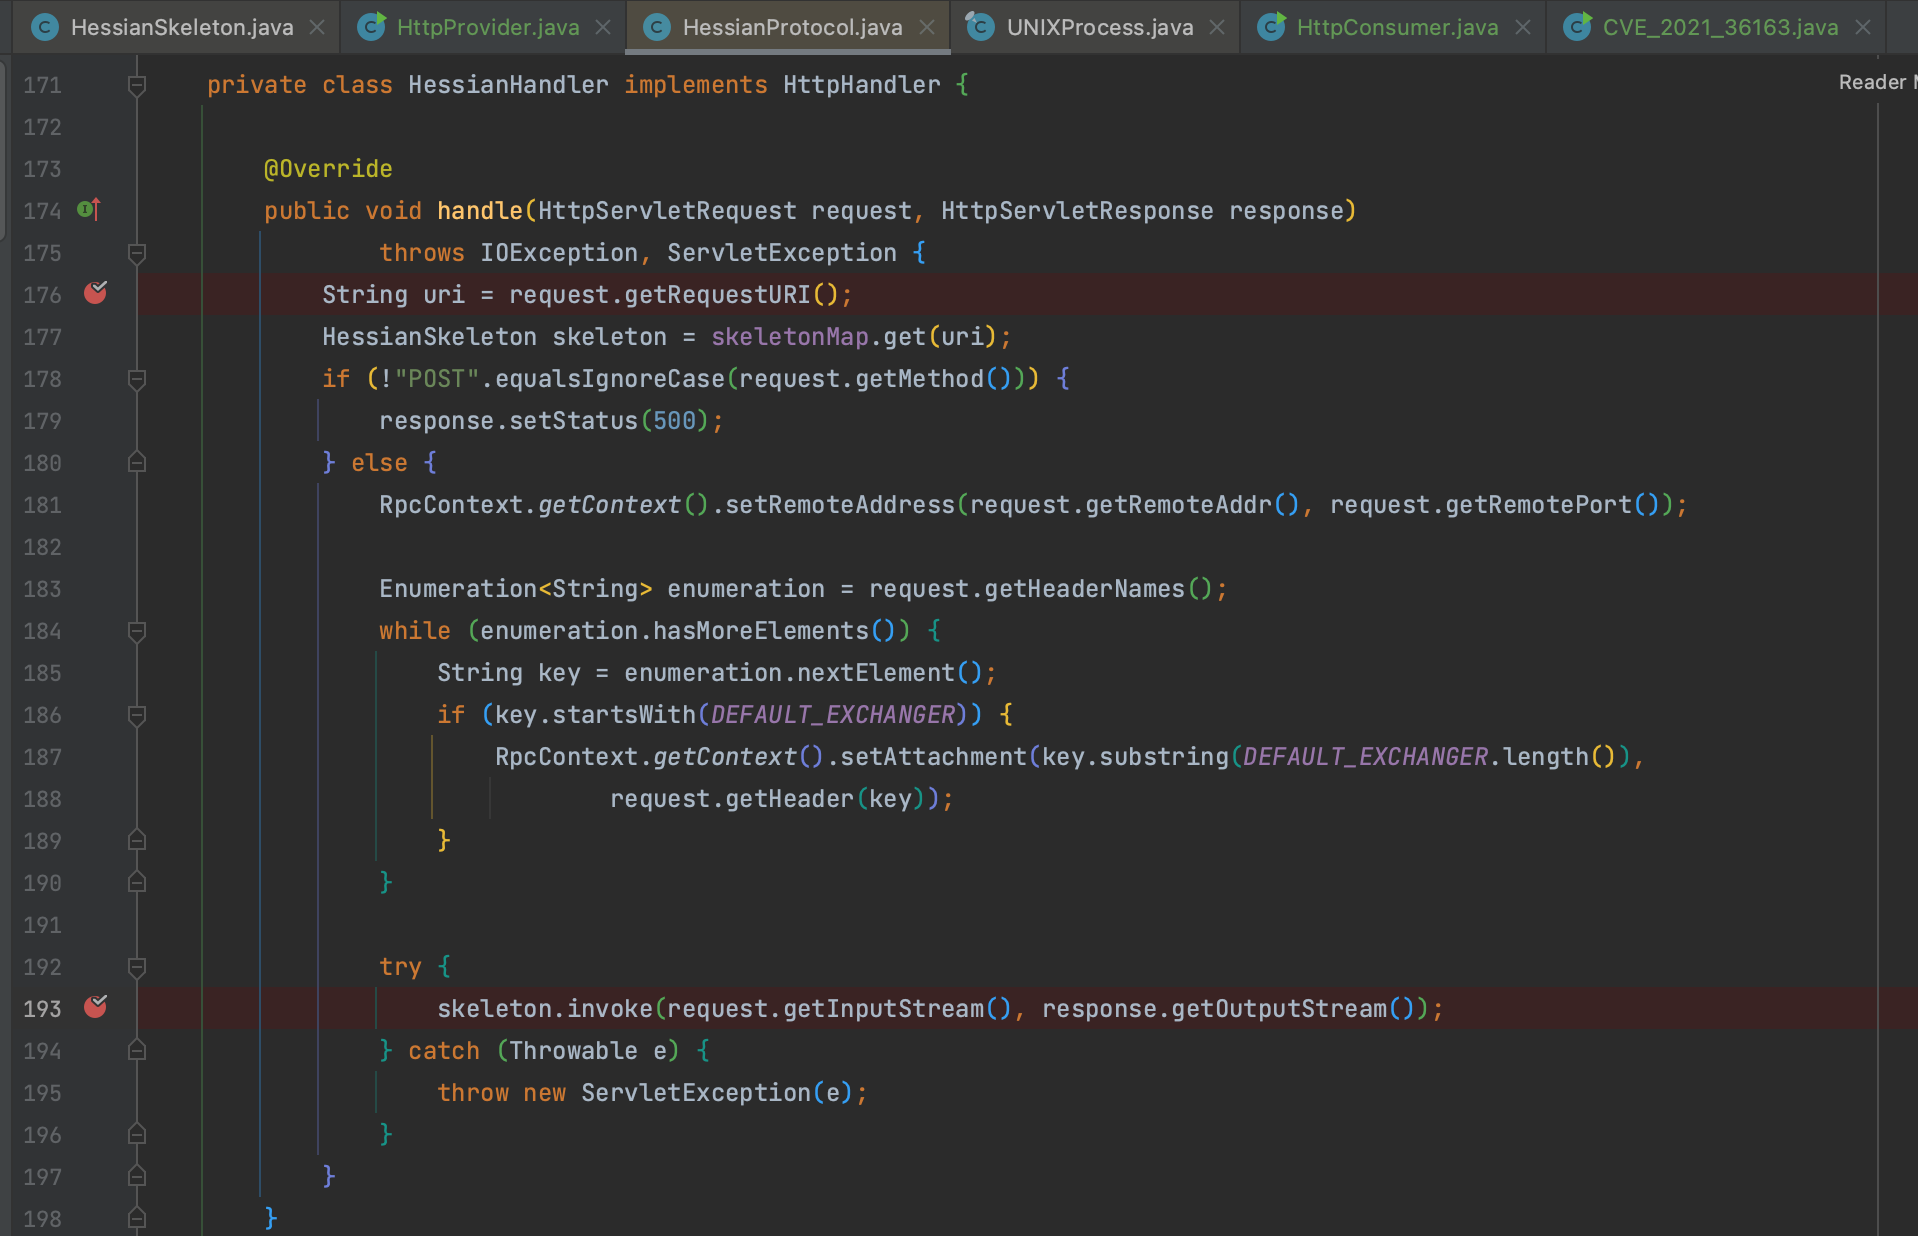Click getRemotePort method call
The width and height of the screenshot is (1918, 1236).
(1538, 505)
